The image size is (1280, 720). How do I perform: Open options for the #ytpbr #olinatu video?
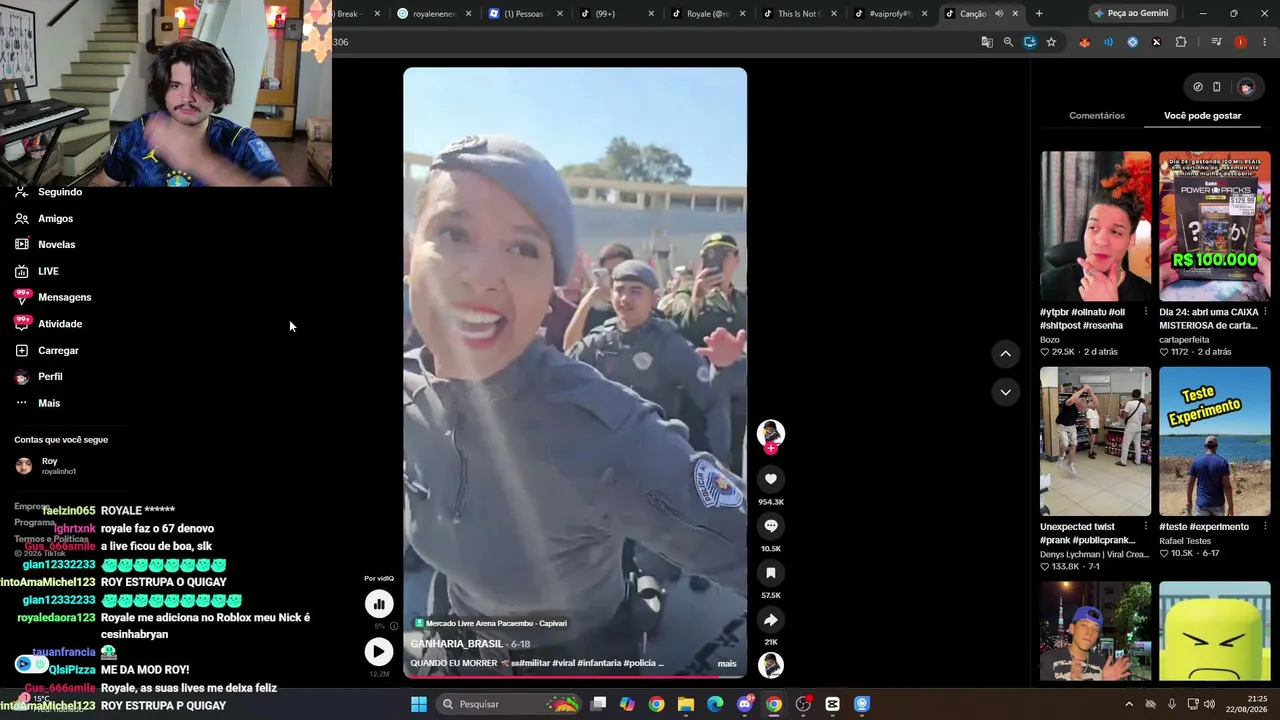point(1146,312)
